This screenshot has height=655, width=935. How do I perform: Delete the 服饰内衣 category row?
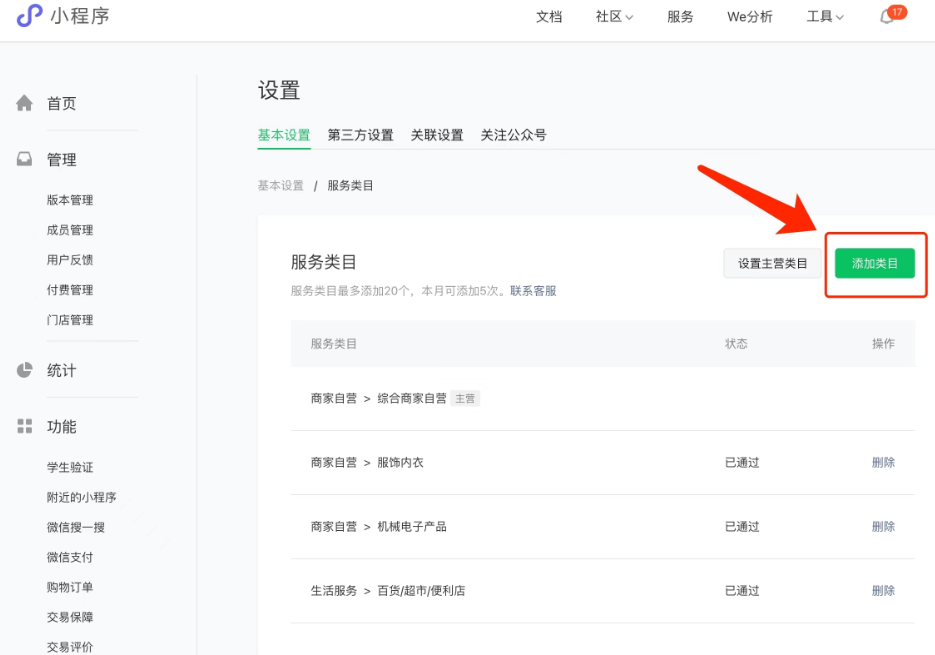point(883,462)
